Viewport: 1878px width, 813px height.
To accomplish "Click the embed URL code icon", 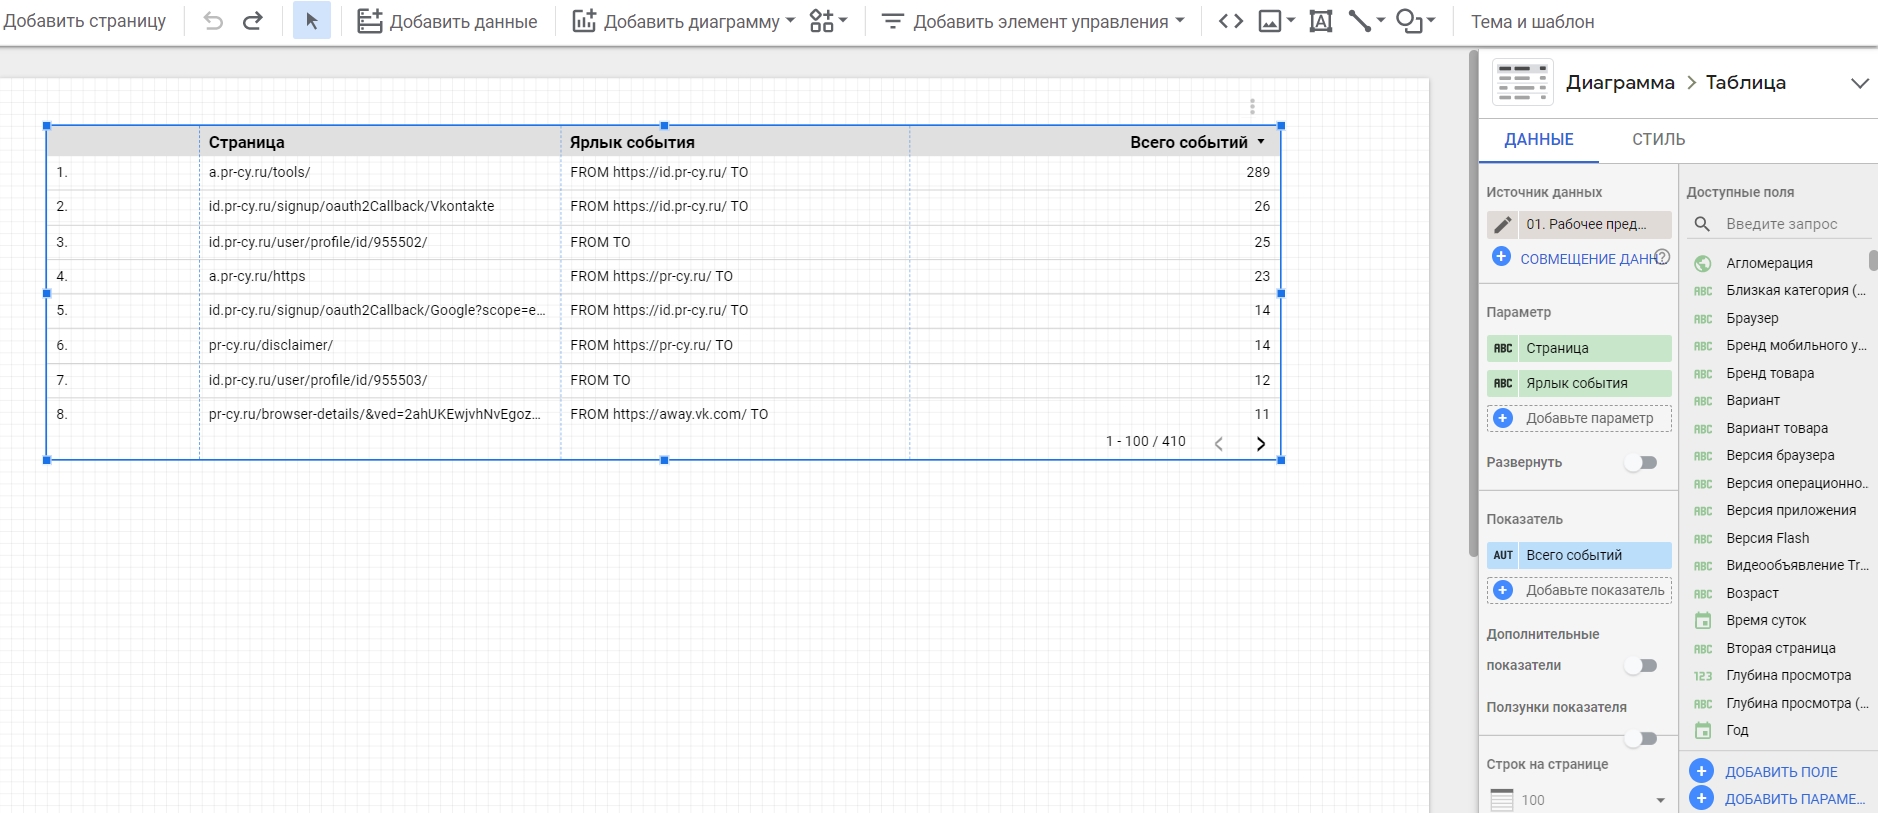I will pyautogui.click(x=1231, y=21).
